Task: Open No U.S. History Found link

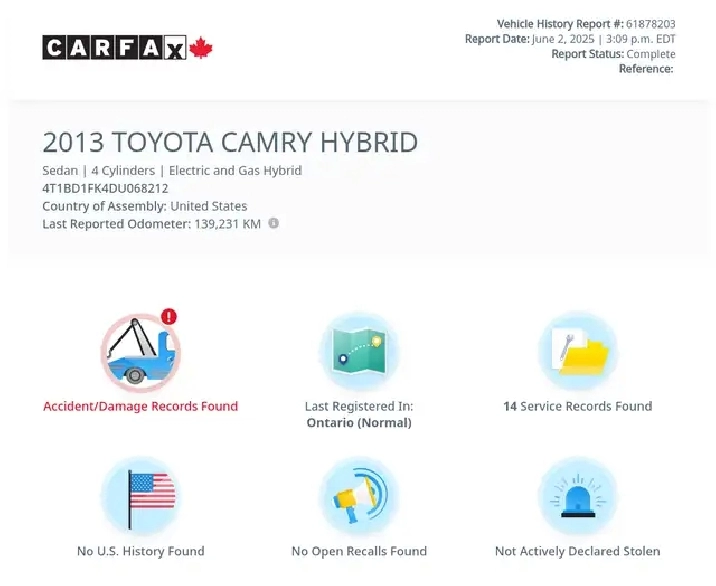Action: pyautogui.click(x=141, y=551)
